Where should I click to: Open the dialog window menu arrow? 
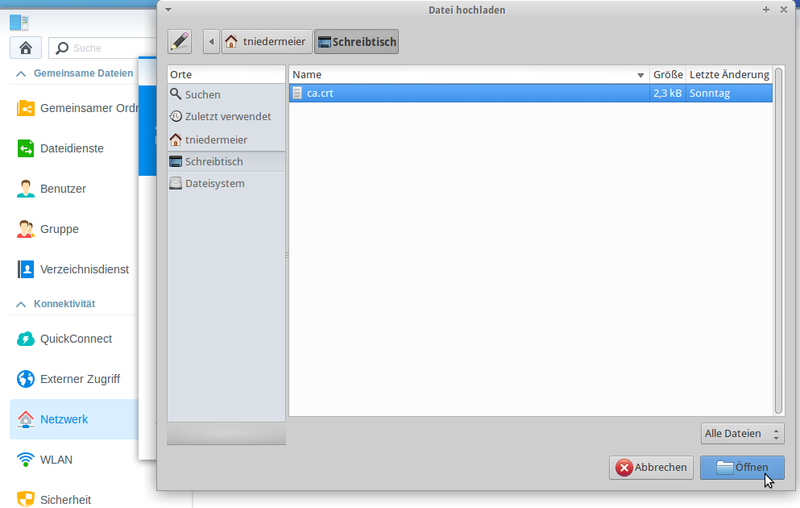[168, 10]
